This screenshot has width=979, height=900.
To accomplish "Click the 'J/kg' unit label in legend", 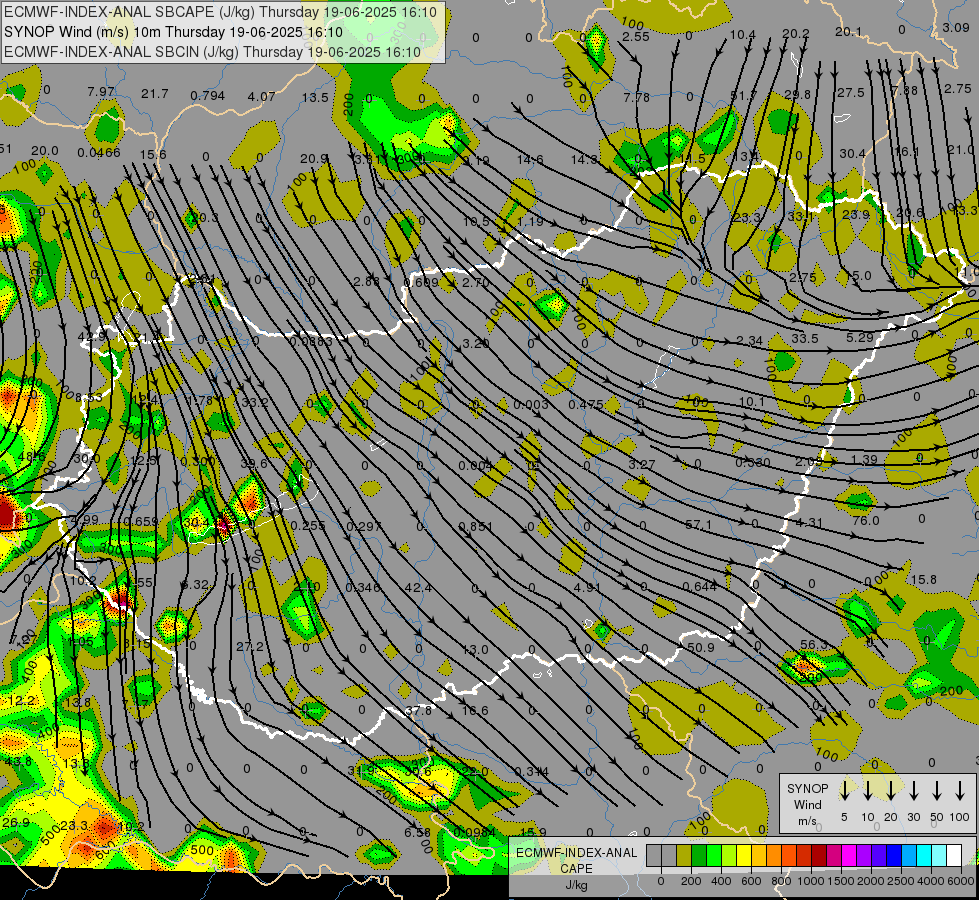I will [x=576, y=884].
